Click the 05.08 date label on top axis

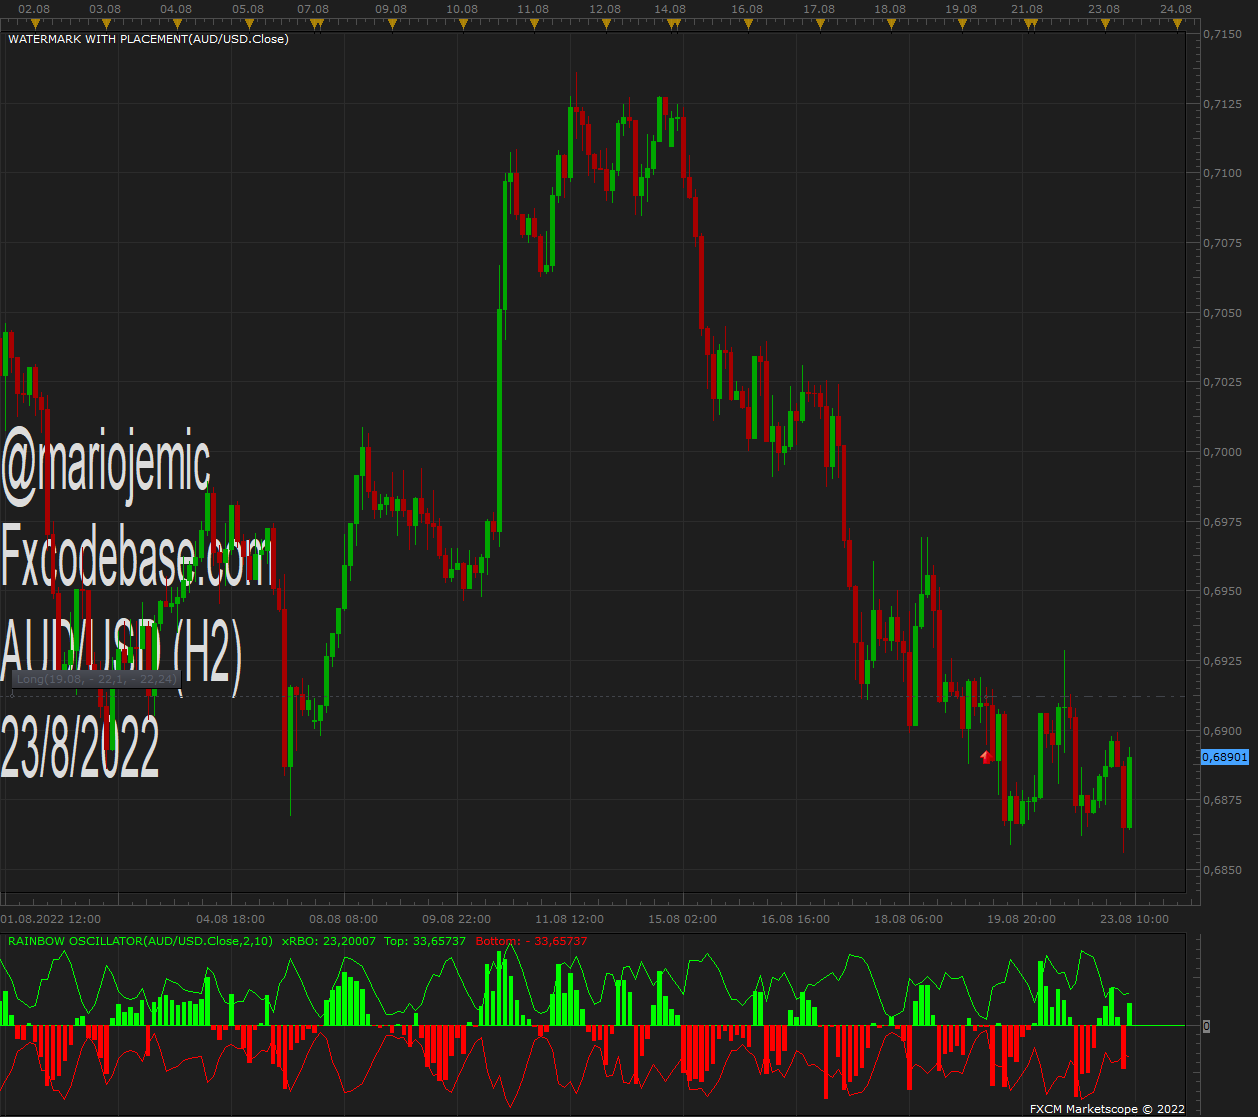pyautogui.click(x=248, y=9)
